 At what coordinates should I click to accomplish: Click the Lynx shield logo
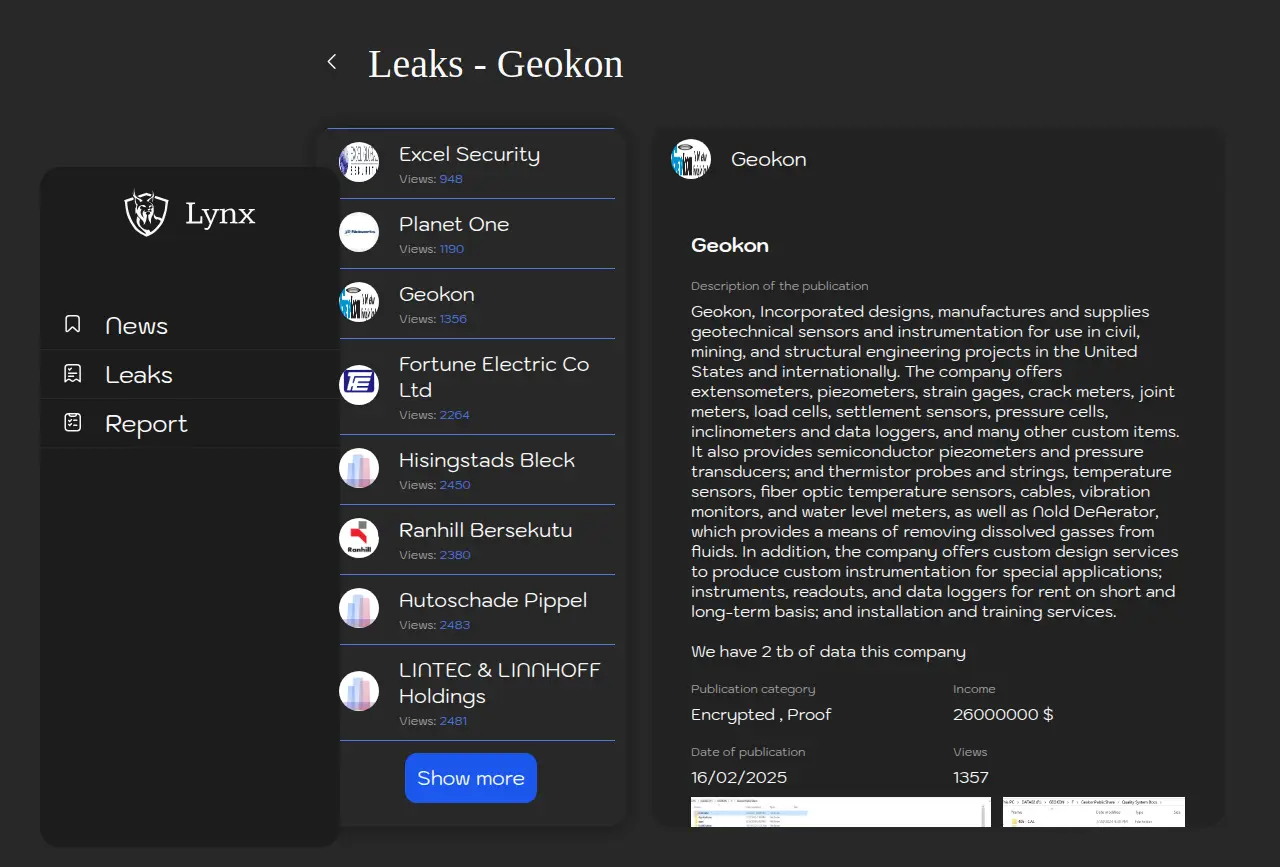click(146, 213)
